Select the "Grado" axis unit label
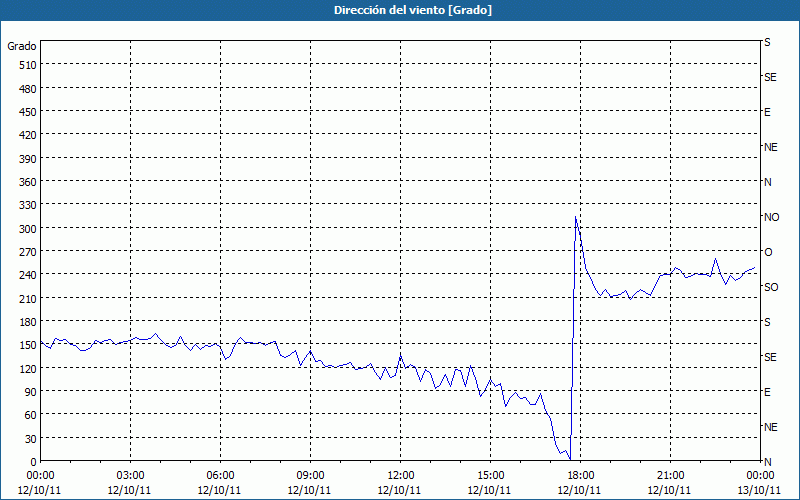This screenshot has width=800, height=500. coord(22,46)
